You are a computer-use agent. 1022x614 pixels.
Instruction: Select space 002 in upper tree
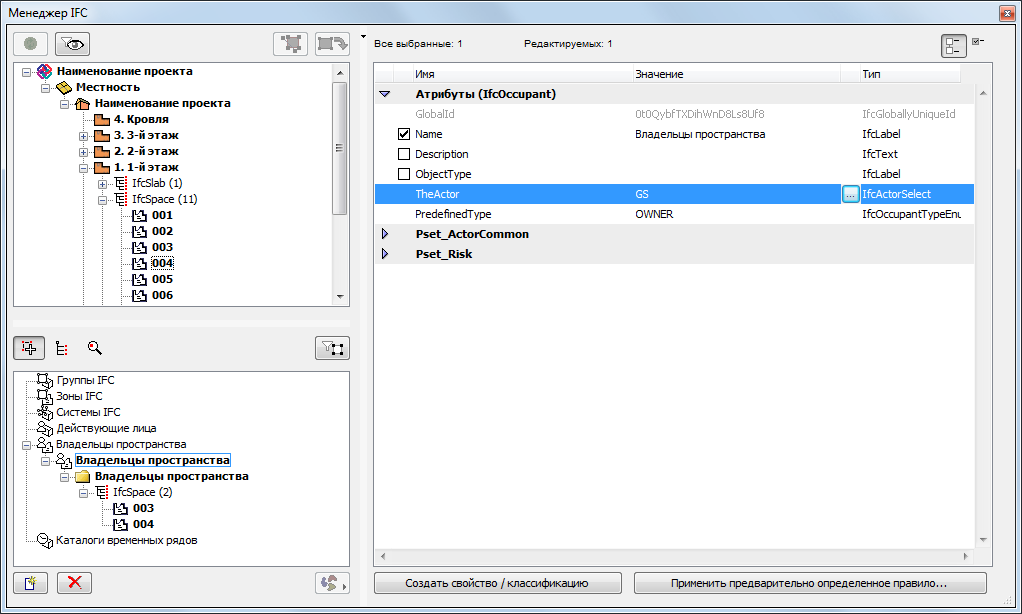(162, 231)
